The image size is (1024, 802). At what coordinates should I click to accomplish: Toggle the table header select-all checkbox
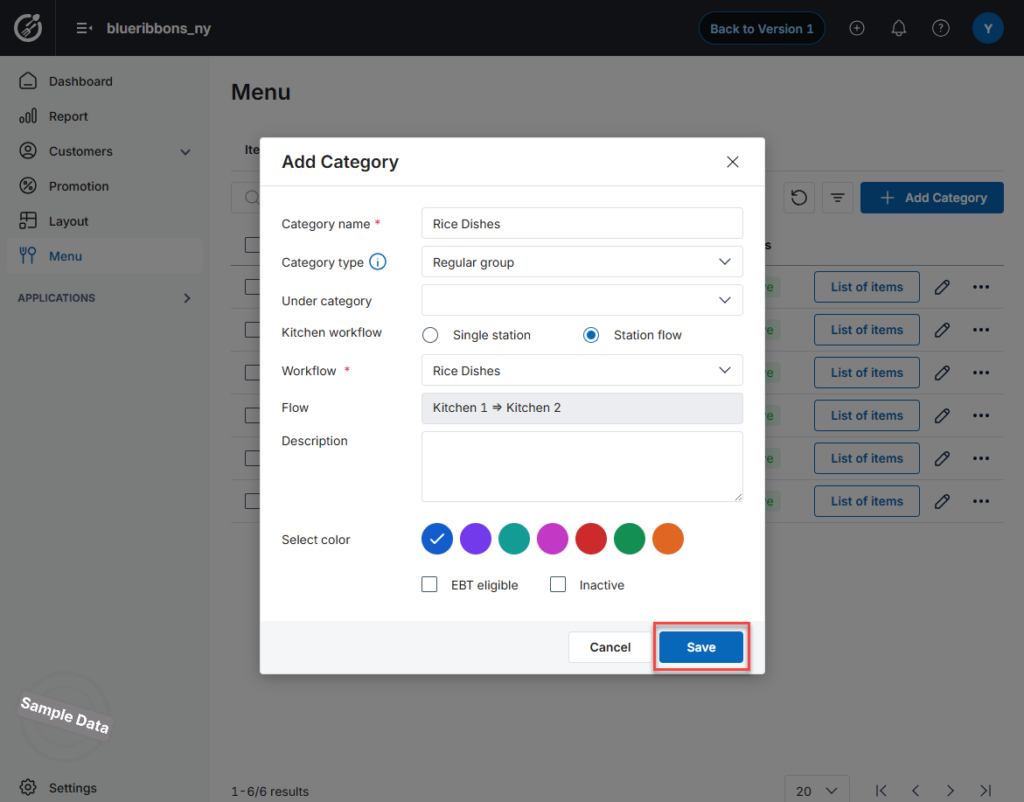pos(252,245)
